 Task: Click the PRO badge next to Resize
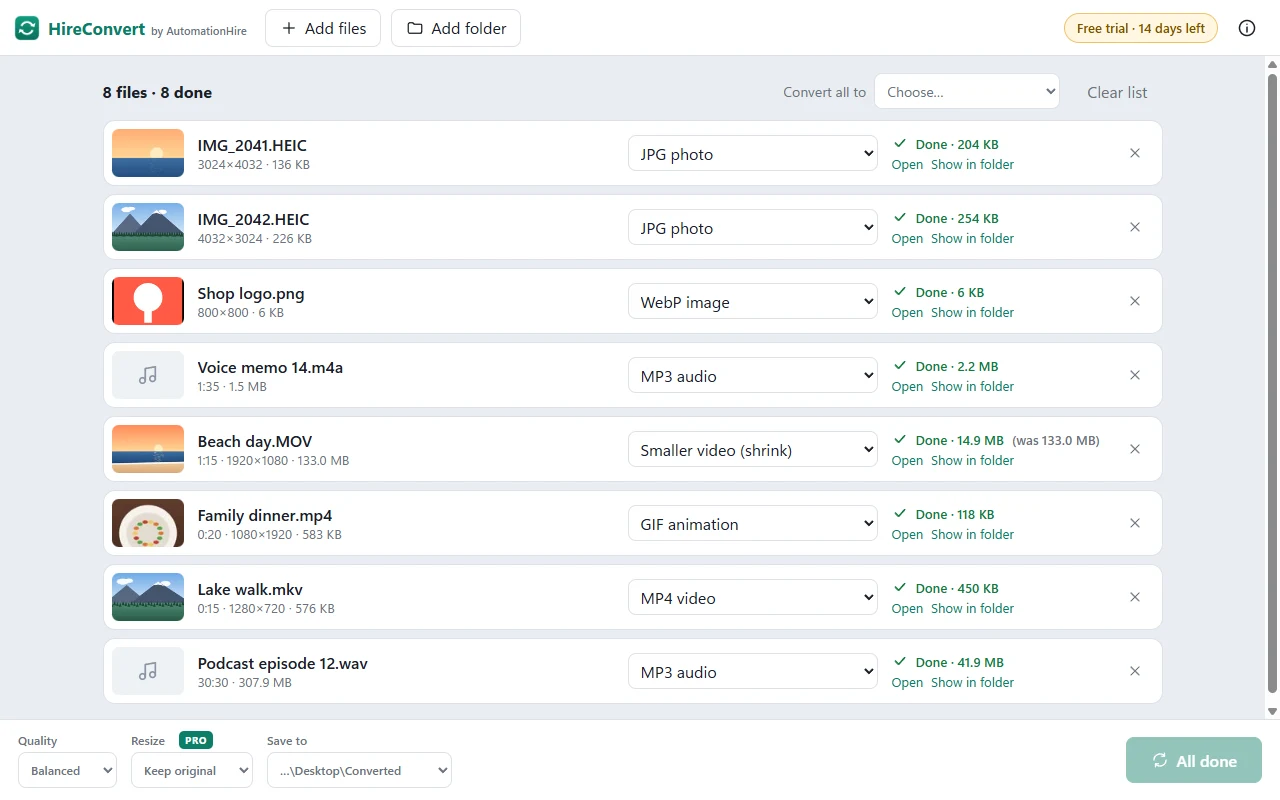pos(196,740)
